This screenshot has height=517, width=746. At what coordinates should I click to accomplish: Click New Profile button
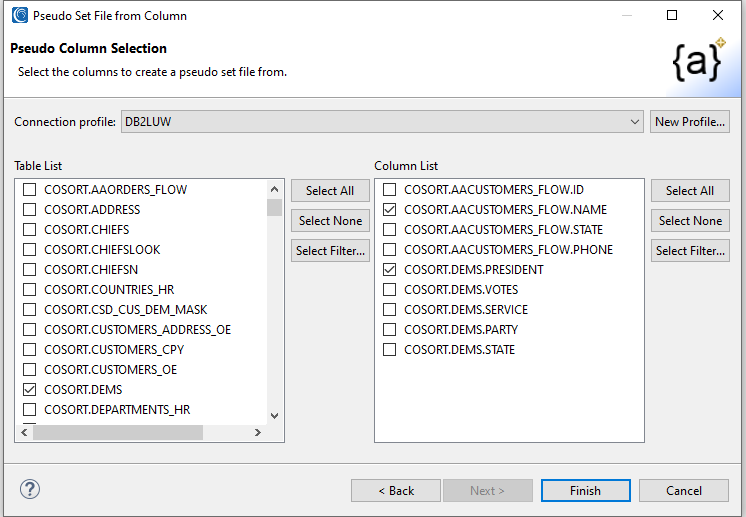(x=689, y=122)
